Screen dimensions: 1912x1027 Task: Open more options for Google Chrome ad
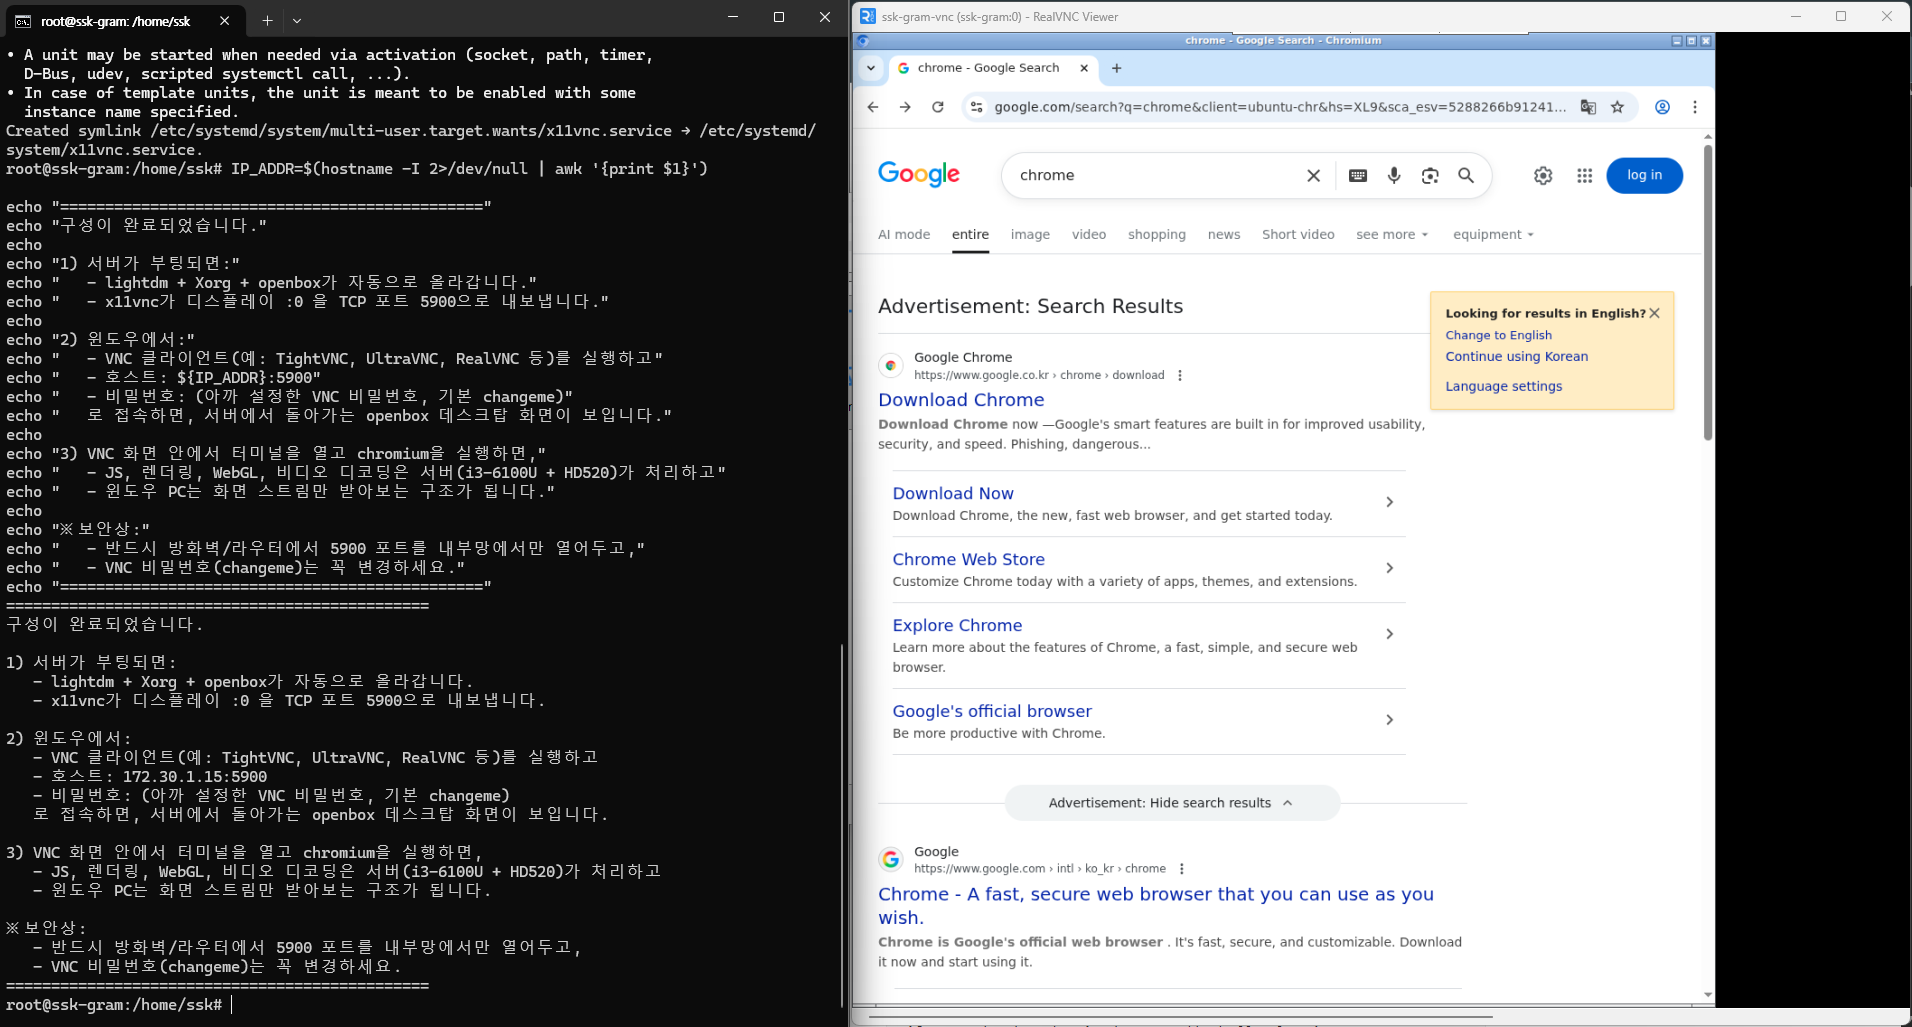click(1180, 376)
